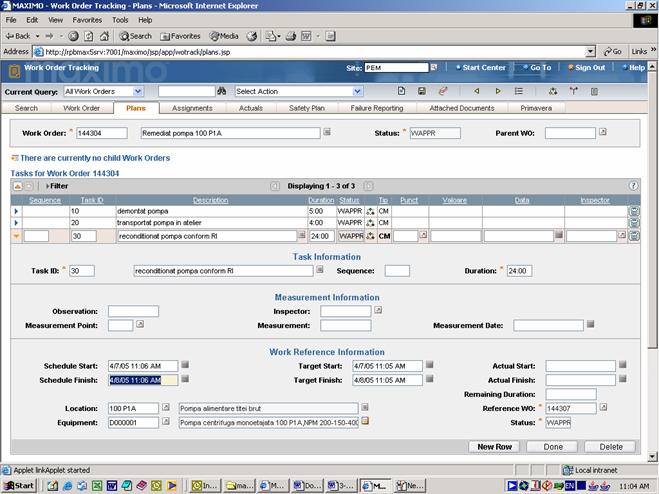This screenshot has height=494, width=659.
Task: Click the Work Order number field
Action: pos(102,133)
